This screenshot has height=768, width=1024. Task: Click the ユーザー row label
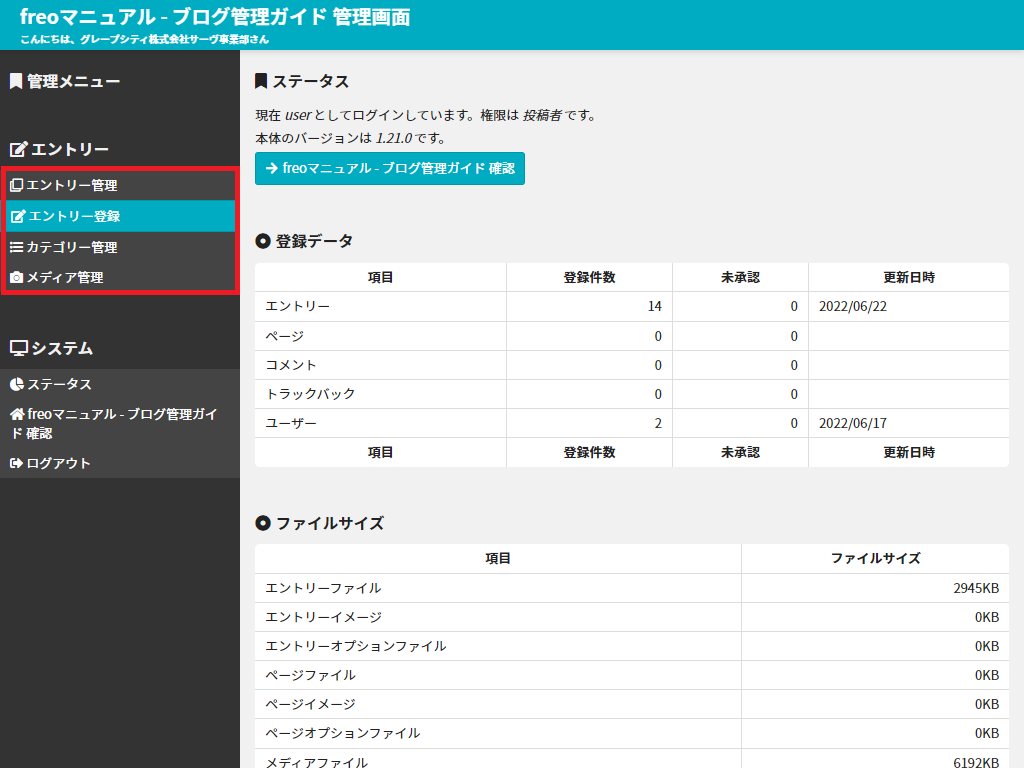291,423
